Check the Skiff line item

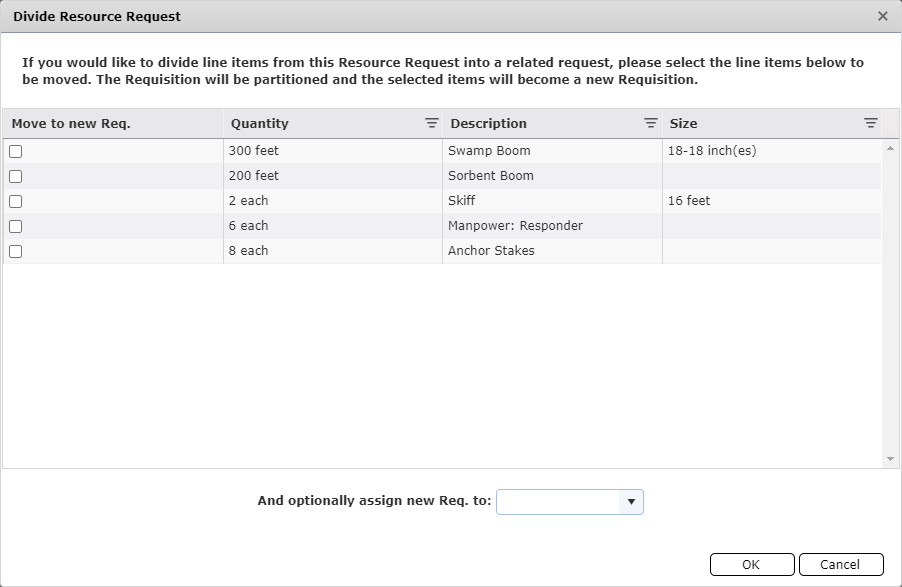click(x=13, y=200)
